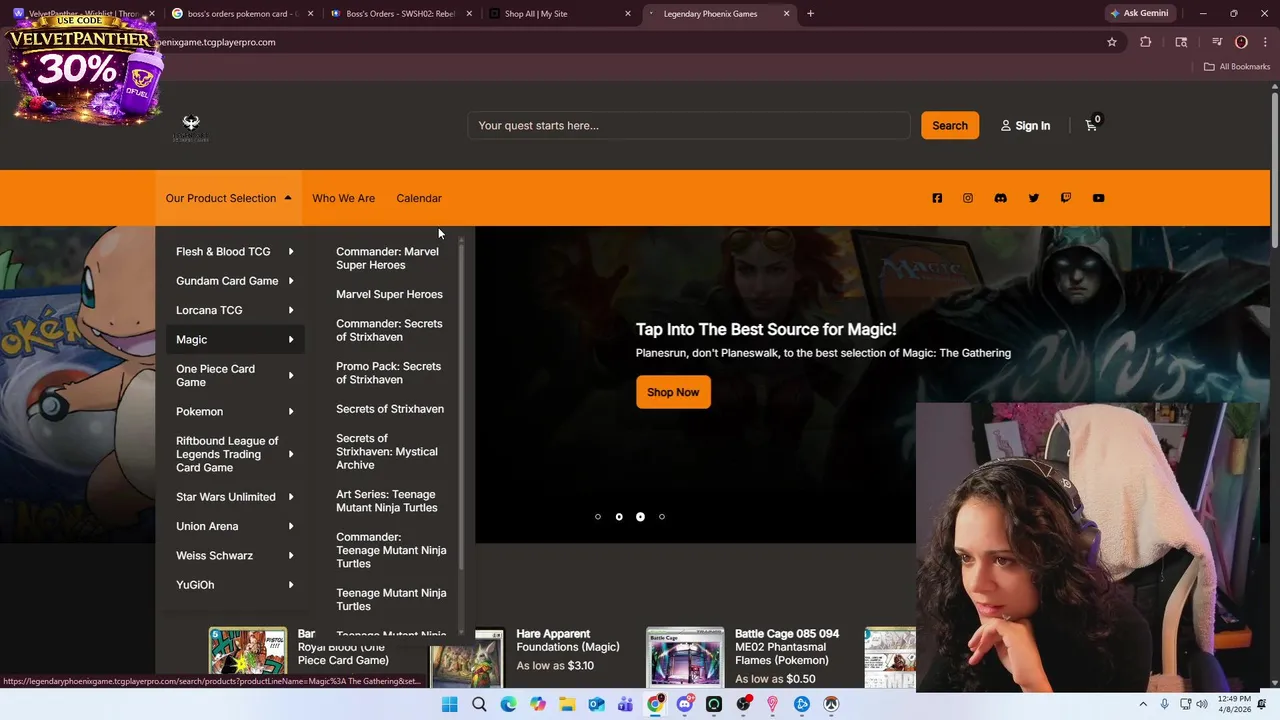Click the search input field

tap(689, 125)
